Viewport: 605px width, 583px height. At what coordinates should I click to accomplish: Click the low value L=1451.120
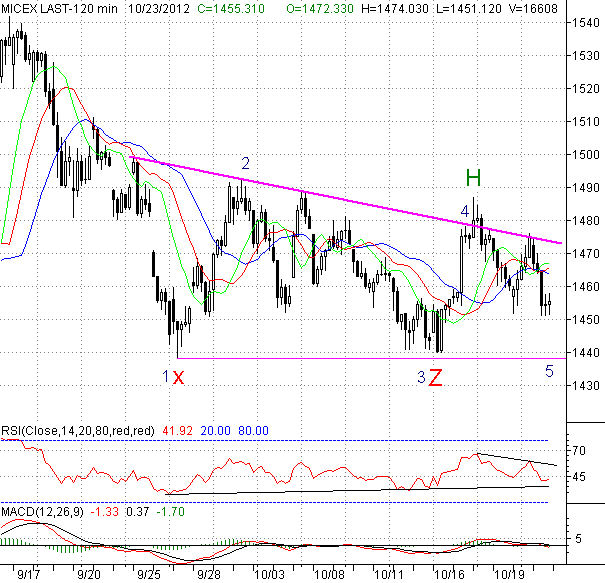[469, 8]
